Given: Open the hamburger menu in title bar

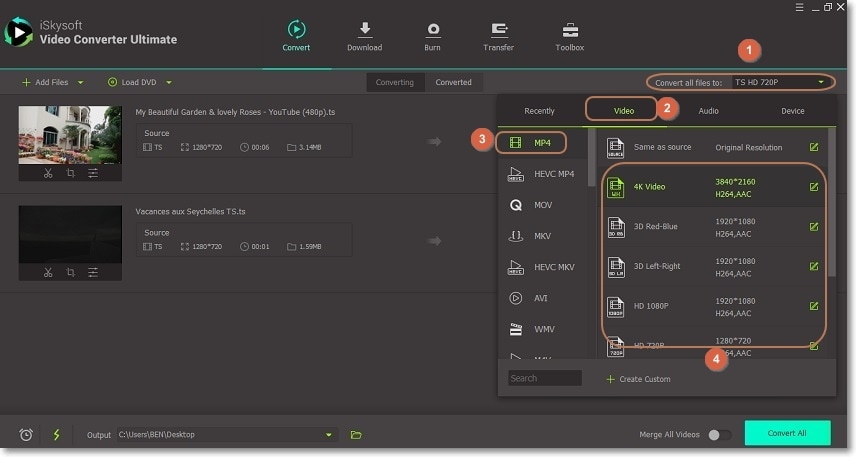Looking at the screenshot, I should tap(799, 7).
